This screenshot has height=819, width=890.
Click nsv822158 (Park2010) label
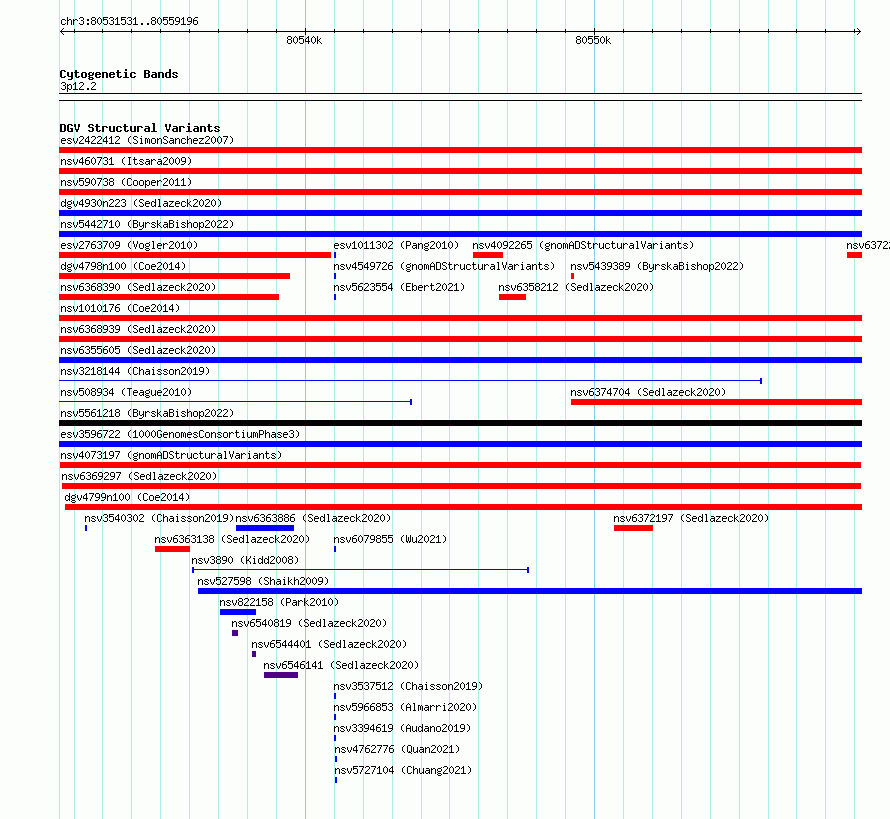pos(279,602)
